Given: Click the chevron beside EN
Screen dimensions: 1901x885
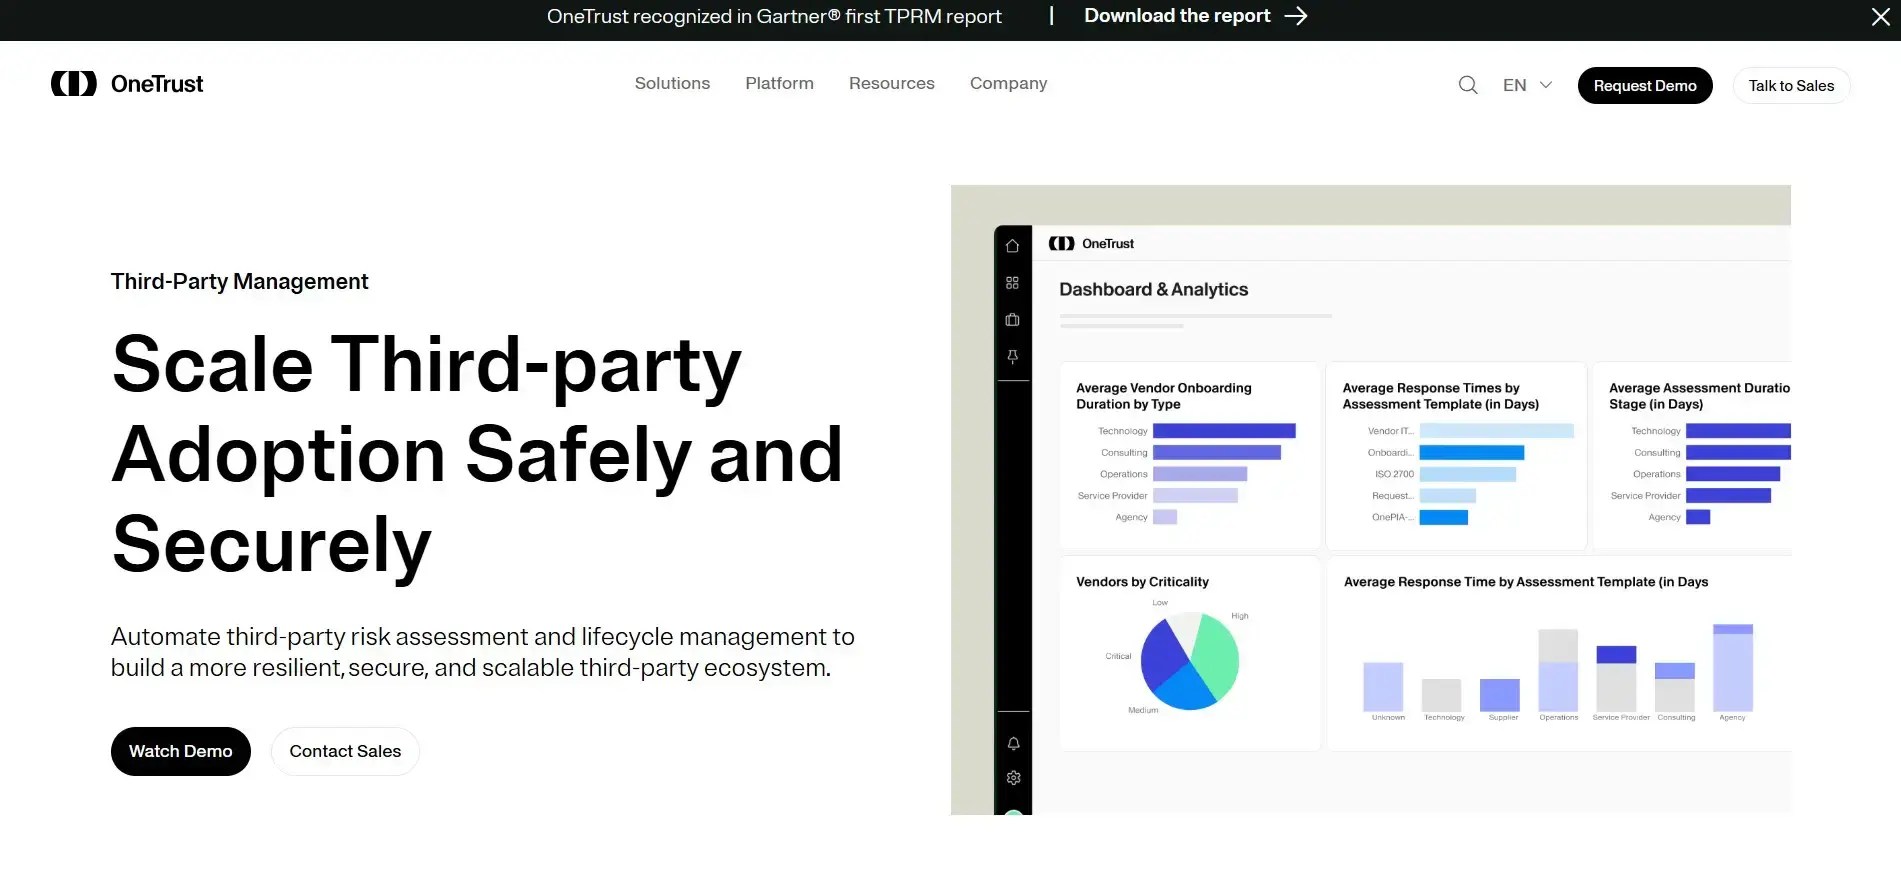Looking at the screenshot, I should point(1545,85).
